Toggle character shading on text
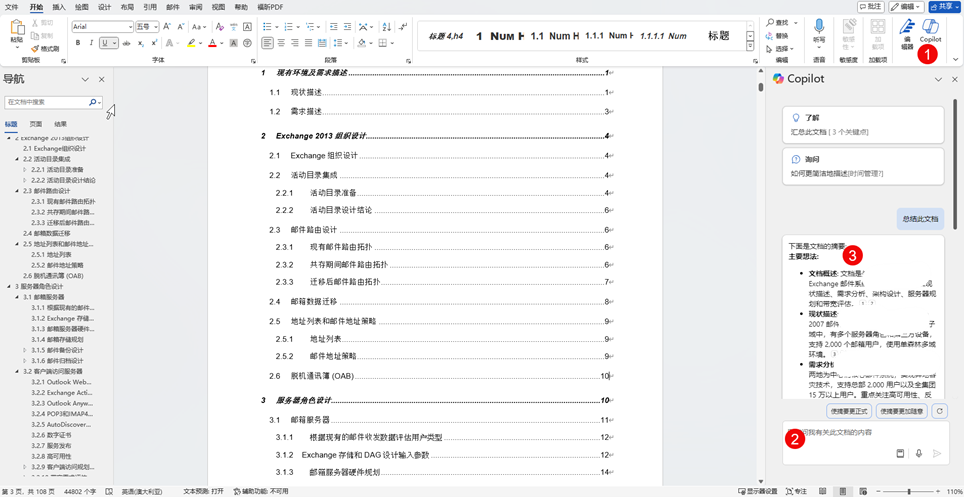Viewport: 964px width, 497px height. click(x=234, y=43)
